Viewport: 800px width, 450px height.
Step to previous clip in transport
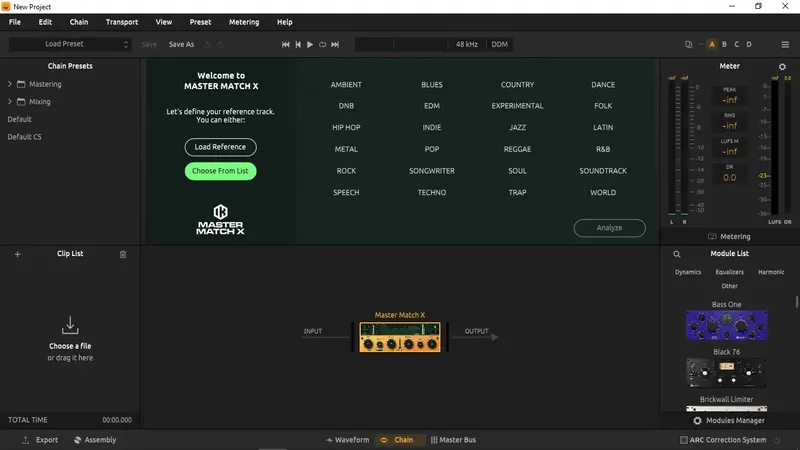298,44
